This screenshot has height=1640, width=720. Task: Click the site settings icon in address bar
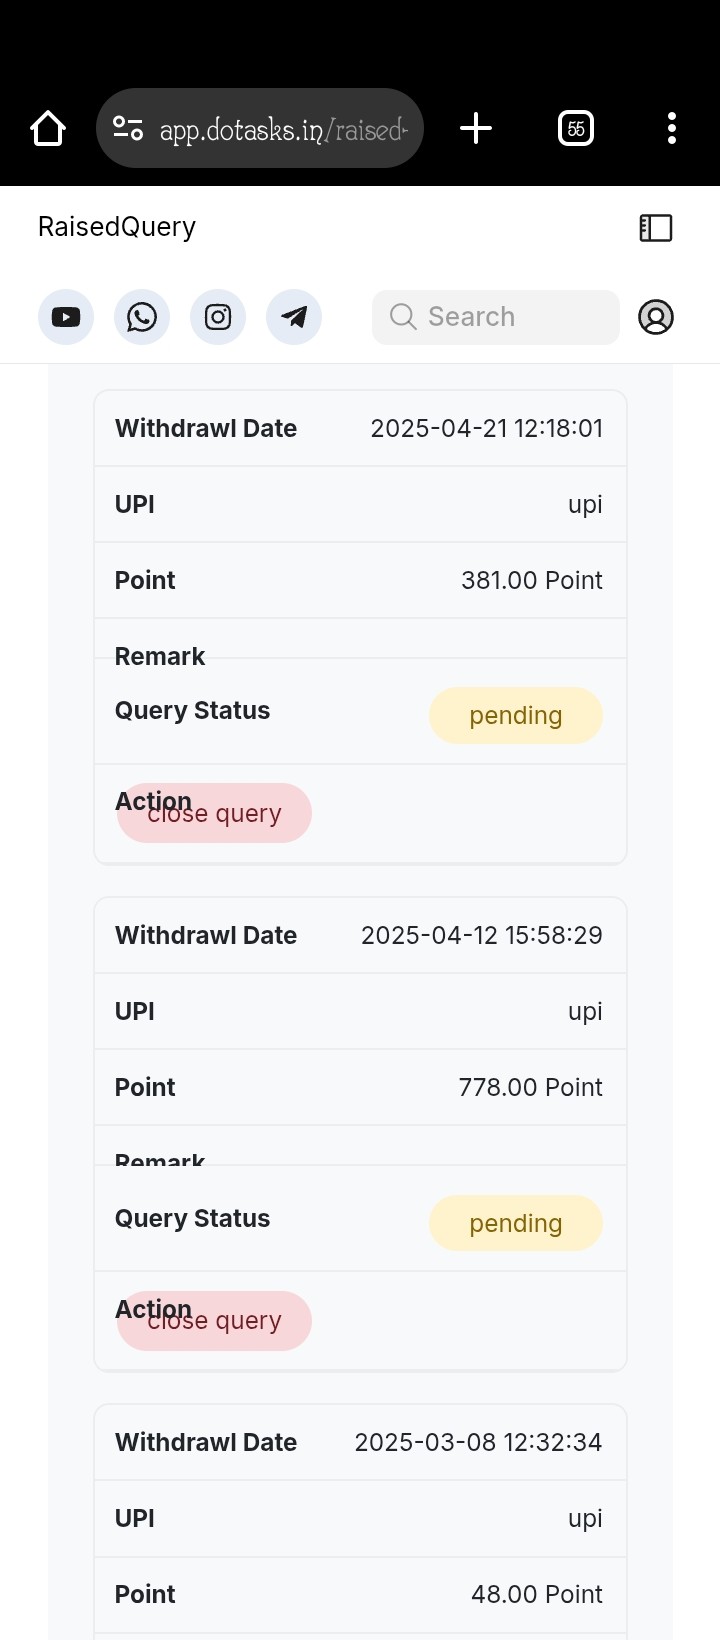point(128,128)
